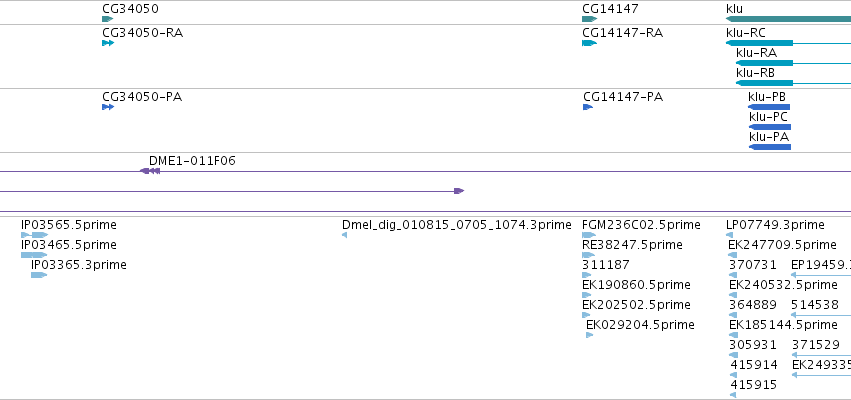Click the EK240532.5prime label
The image size is (851, 400).
(783, 285)
